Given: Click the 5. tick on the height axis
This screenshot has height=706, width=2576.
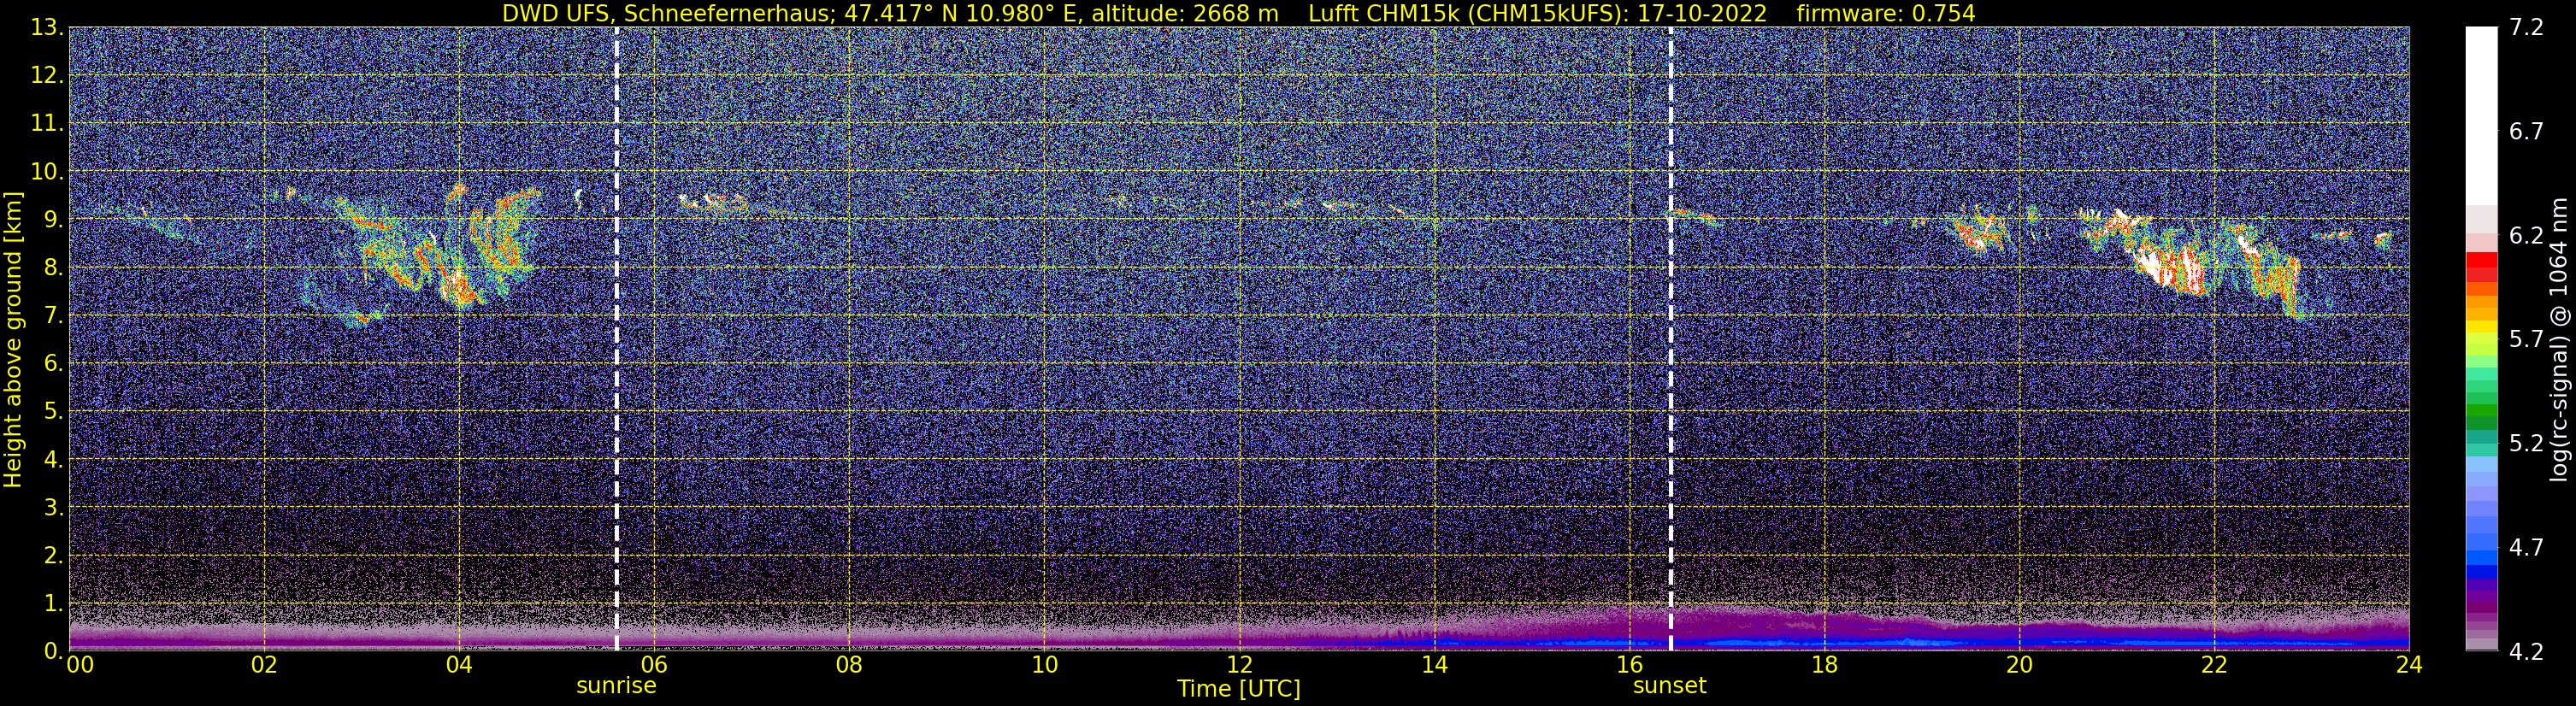Looking at the screenshot, I should click(x=54, y=412).
